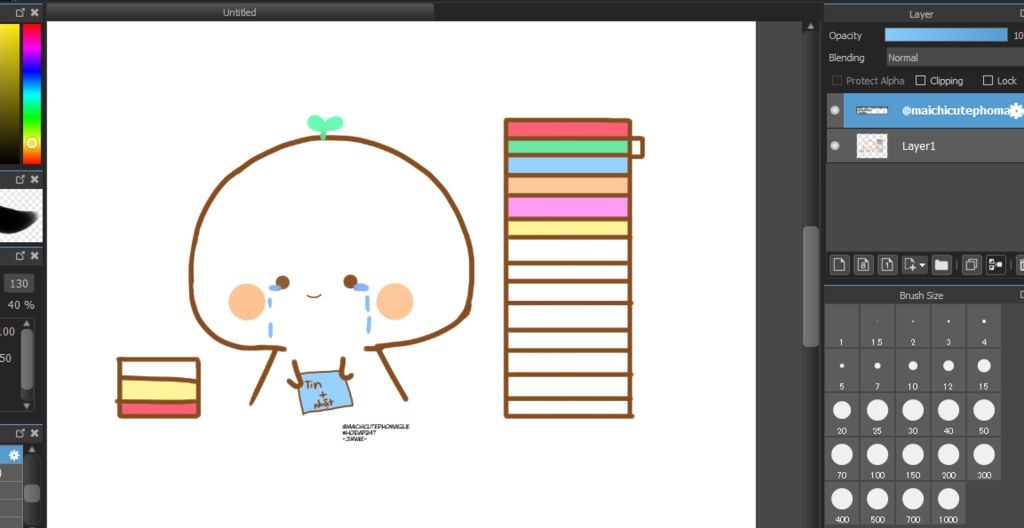The image size is (1024, 528).
Task: Click the Brush Size panel header
Action: coord(921,295)
